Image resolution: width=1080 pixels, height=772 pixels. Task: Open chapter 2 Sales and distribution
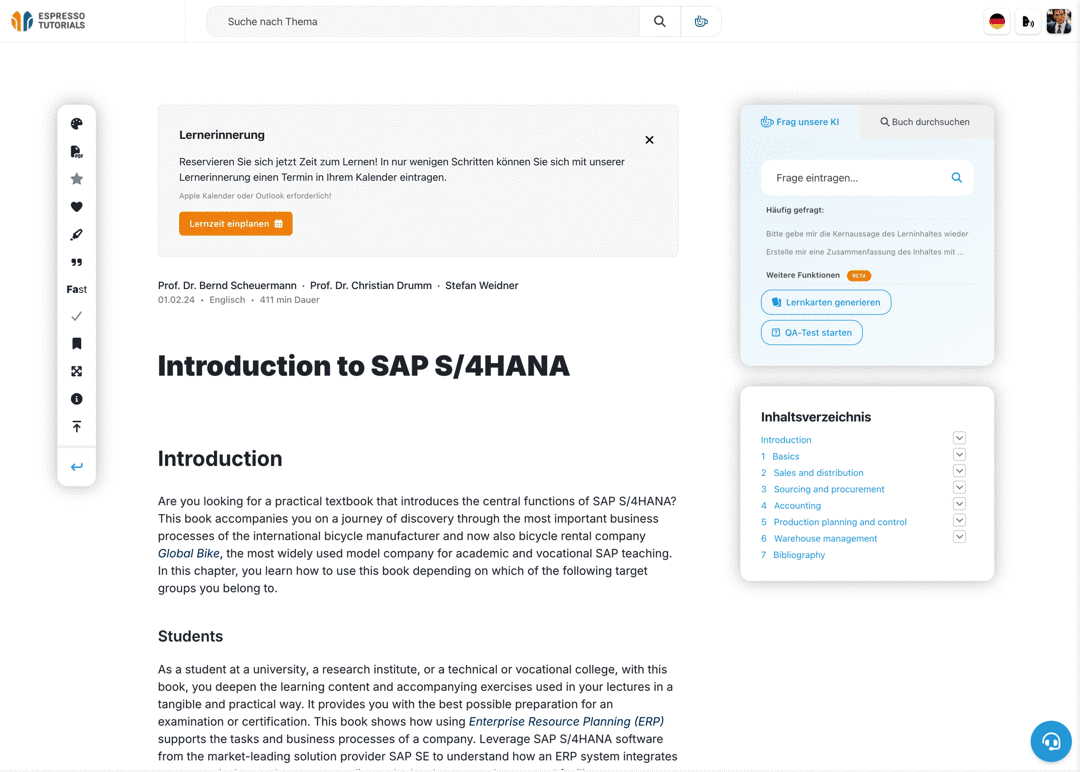point(812,472)
